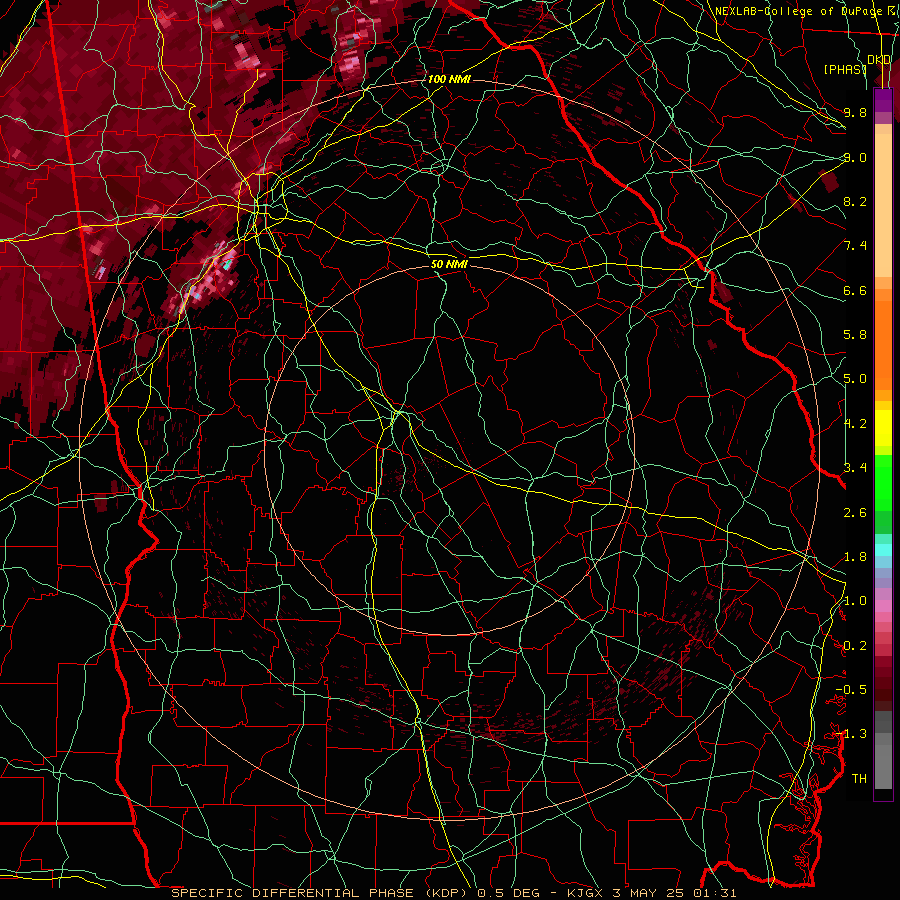
Task: Click the 6.6 scale value
Action: 855,290
